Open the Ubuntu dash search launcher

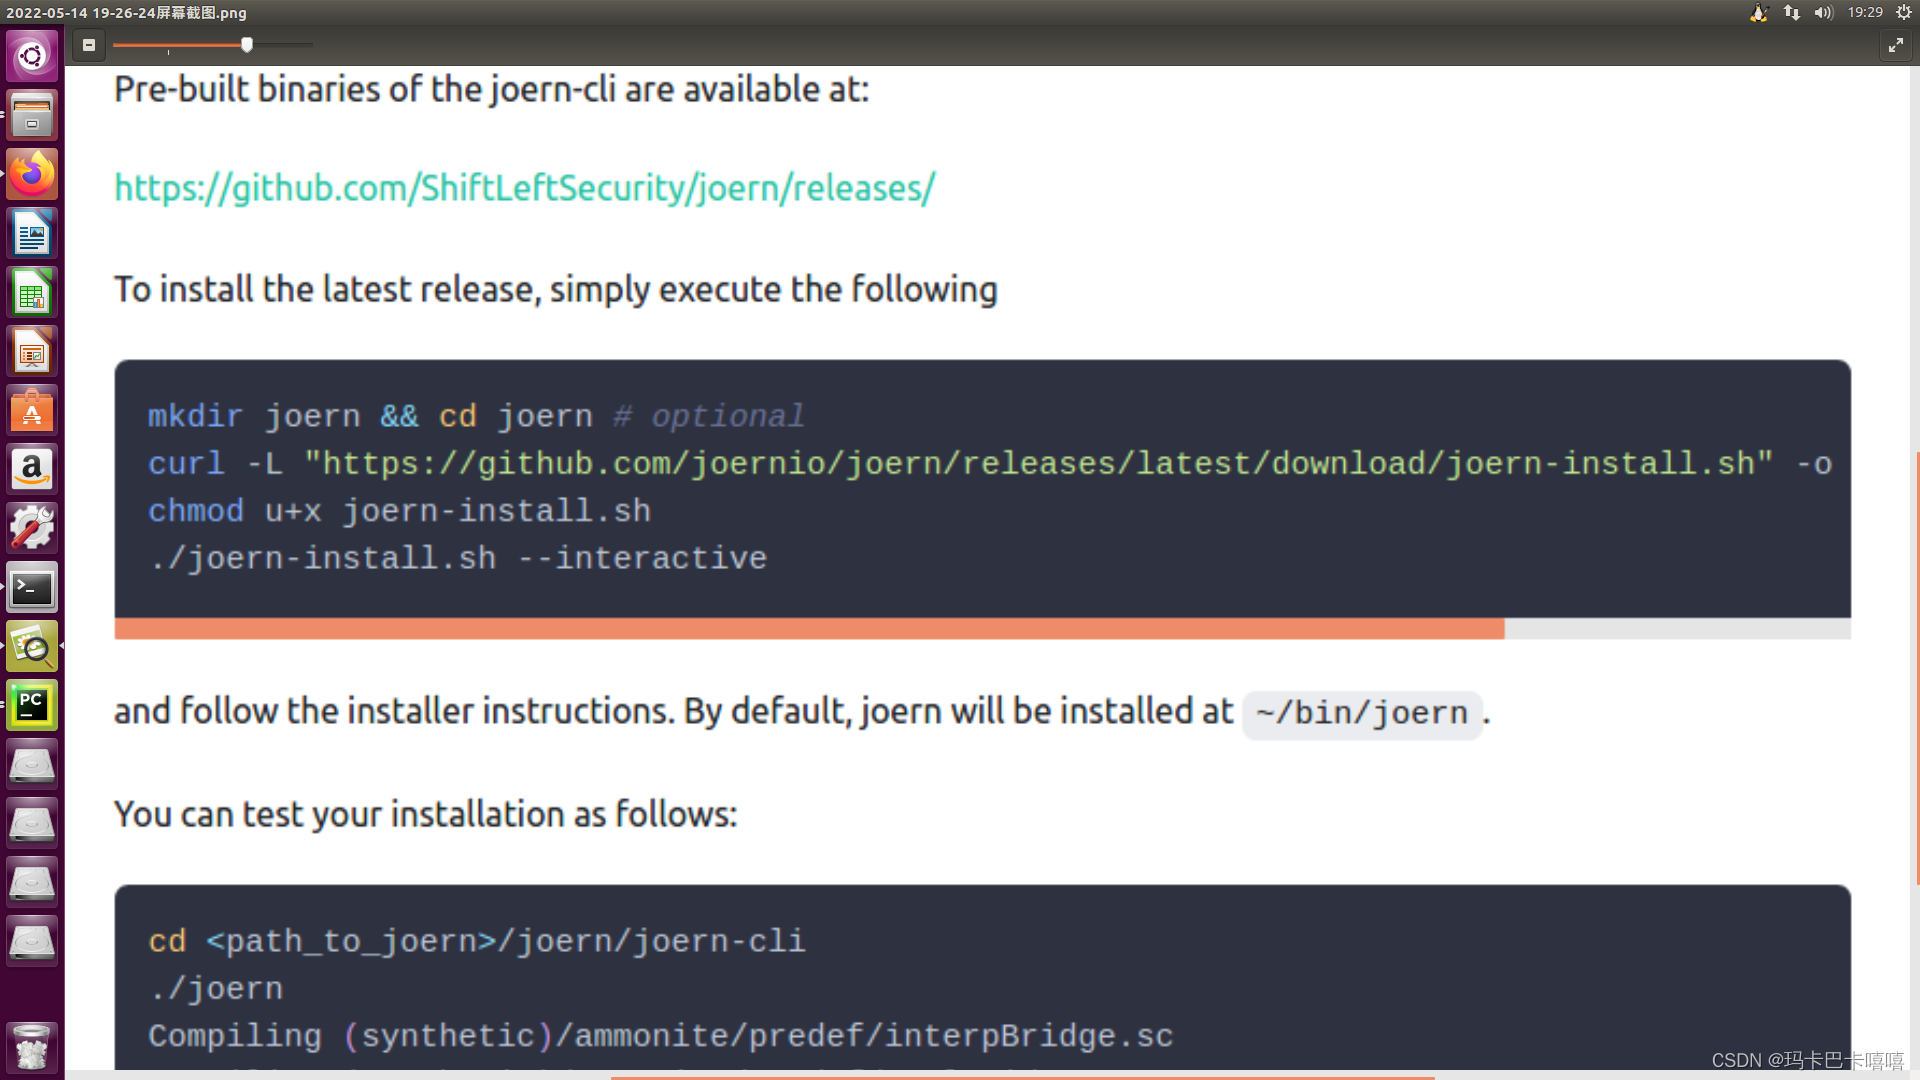pyautogui.click(x=32, y=55)
